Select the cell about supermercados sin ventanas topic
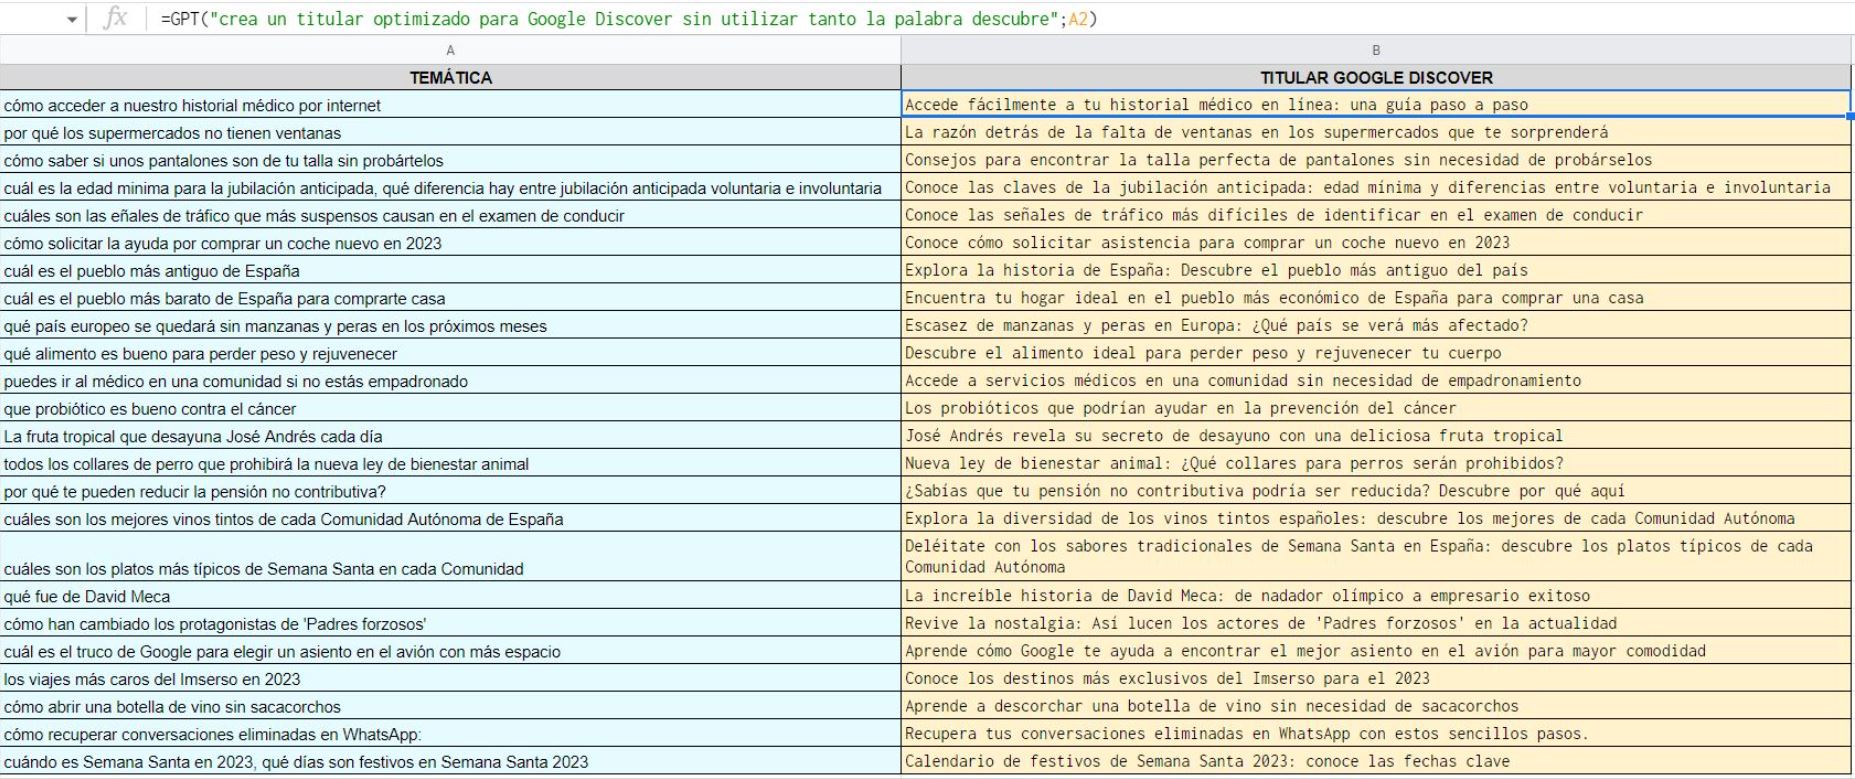The width and height of the screenshot is (1855, 779). click(x=450, y=133)
